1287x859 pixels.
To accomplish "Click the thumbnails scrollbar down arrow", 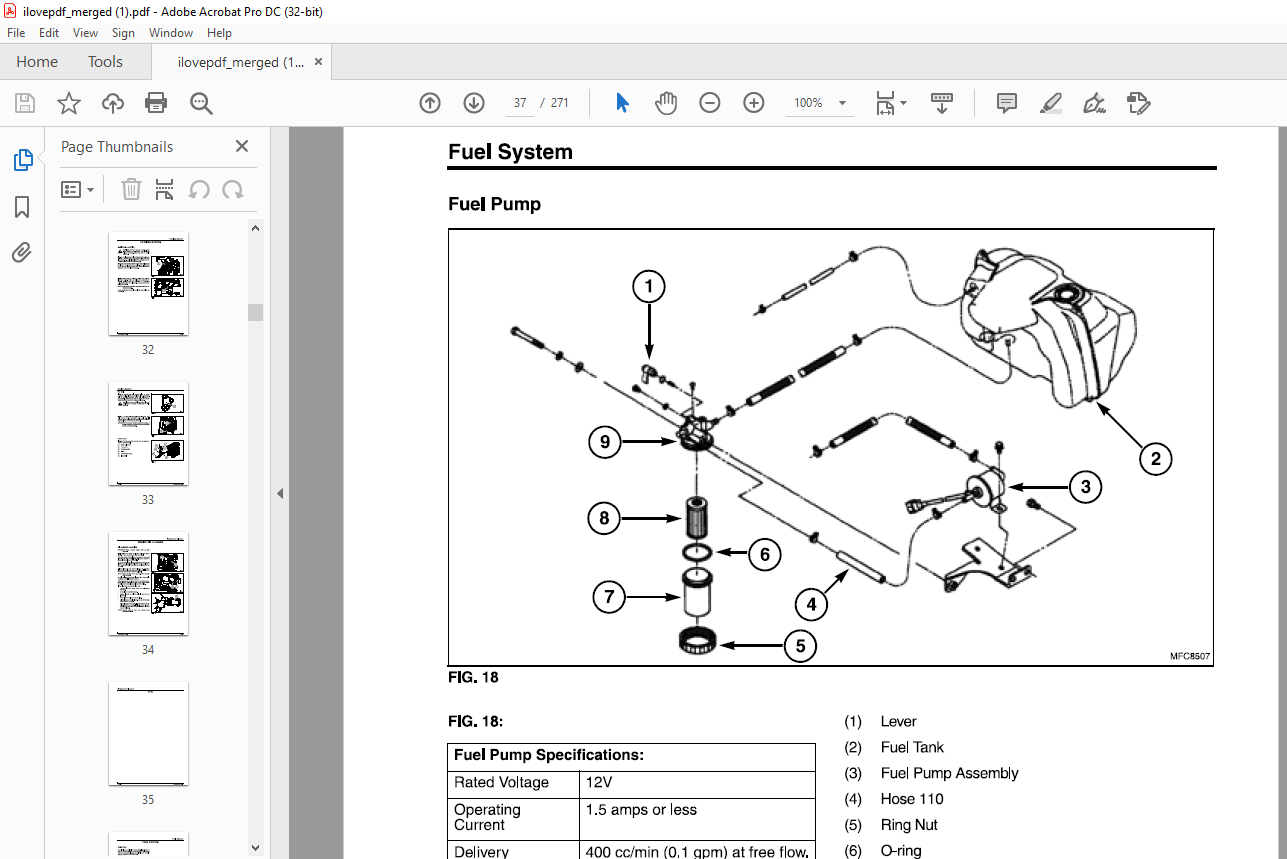I will [255, 849].
